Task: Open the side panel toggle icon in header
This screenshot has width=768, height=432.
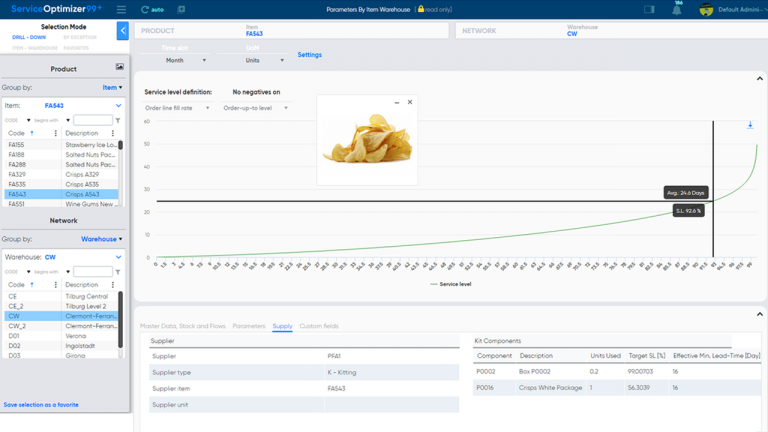Action: pyautogui.click(x=649, y=9)
